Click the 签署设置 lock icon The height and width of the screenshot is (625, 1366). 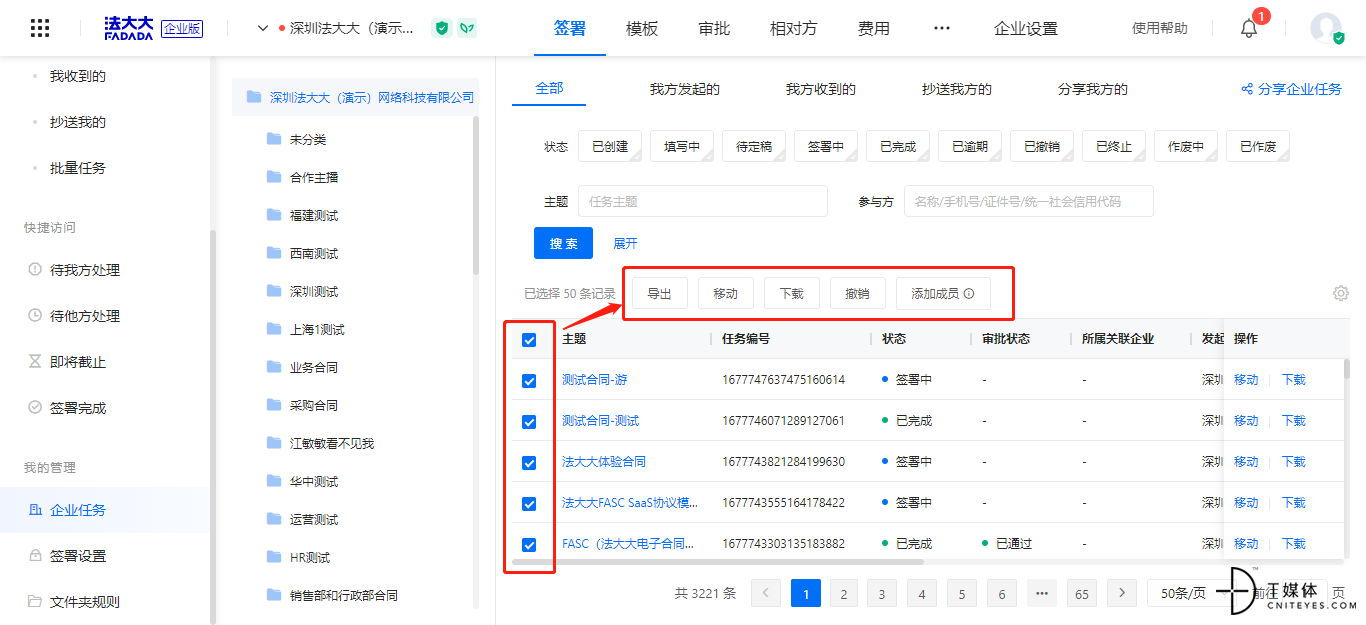pyautogui.click(x=35, y=556)
